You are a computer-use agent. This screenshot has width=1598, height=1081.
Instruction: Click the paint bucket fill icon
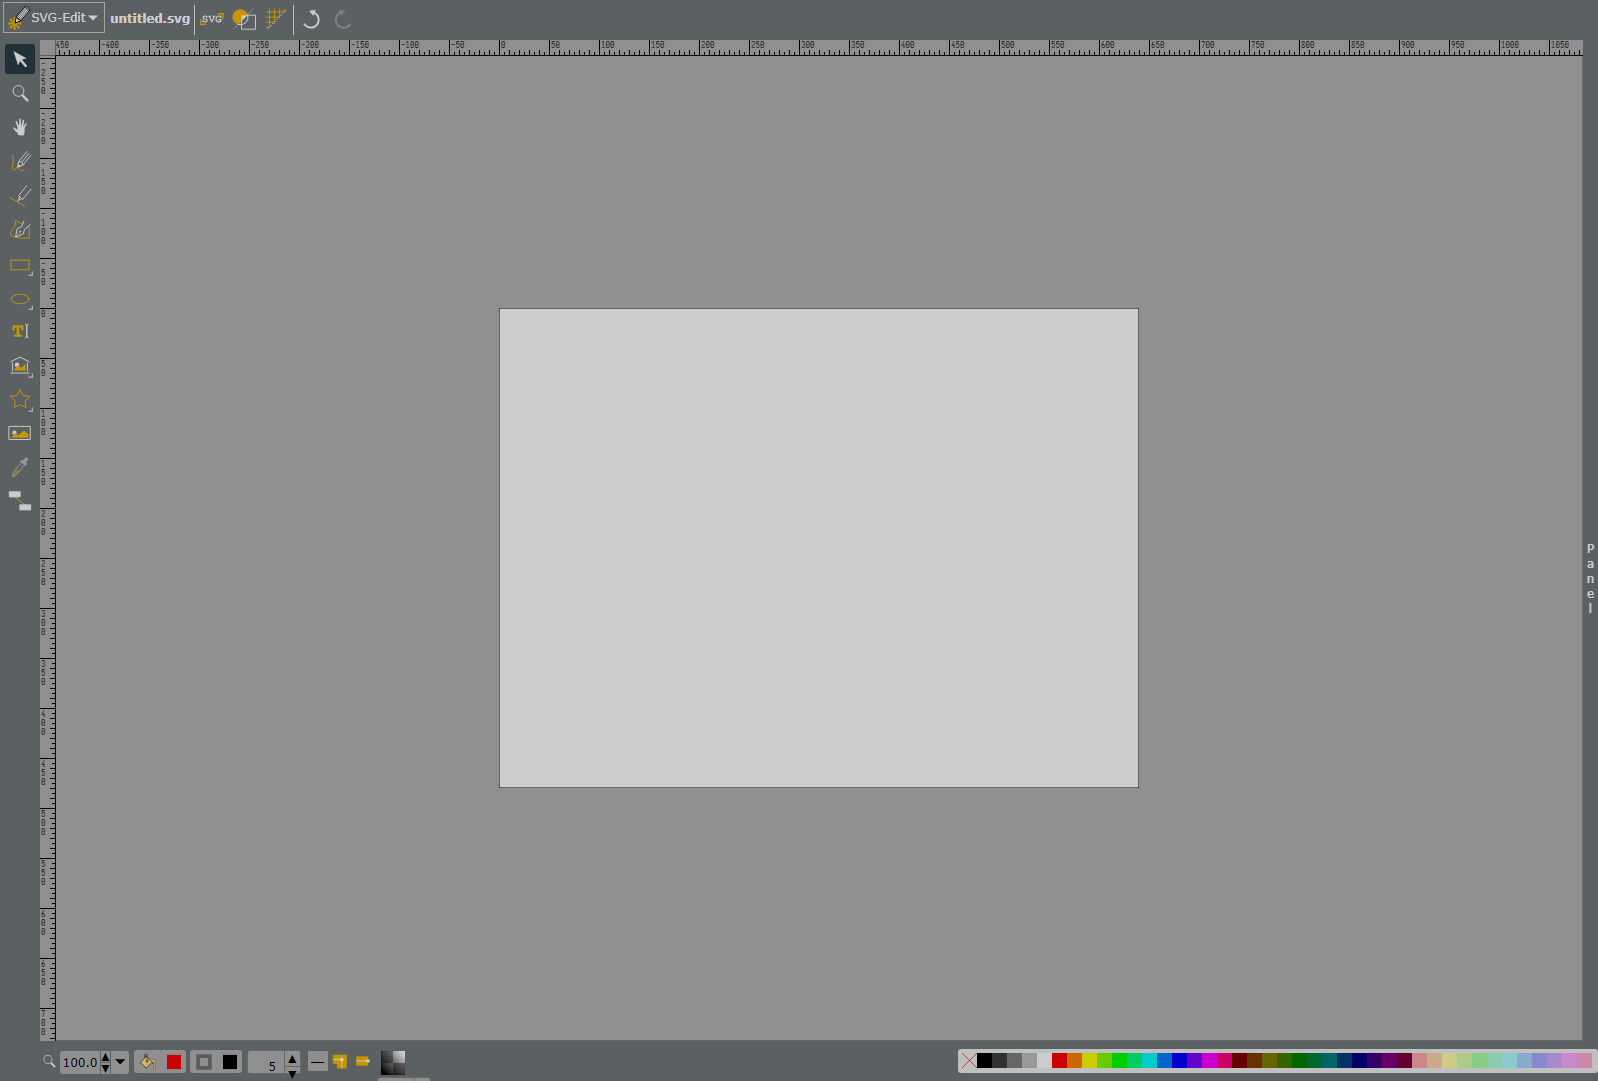click(x=147, y=1061)
